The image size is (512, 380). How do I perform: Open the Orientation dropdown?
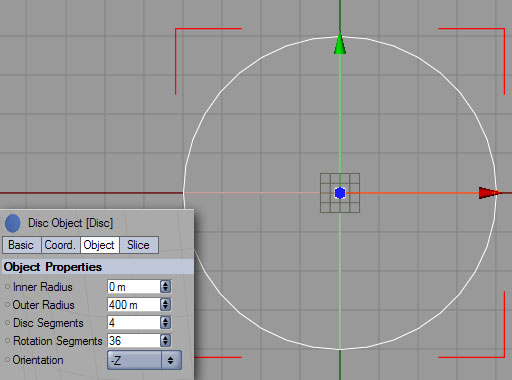click(x=144, y=360)
